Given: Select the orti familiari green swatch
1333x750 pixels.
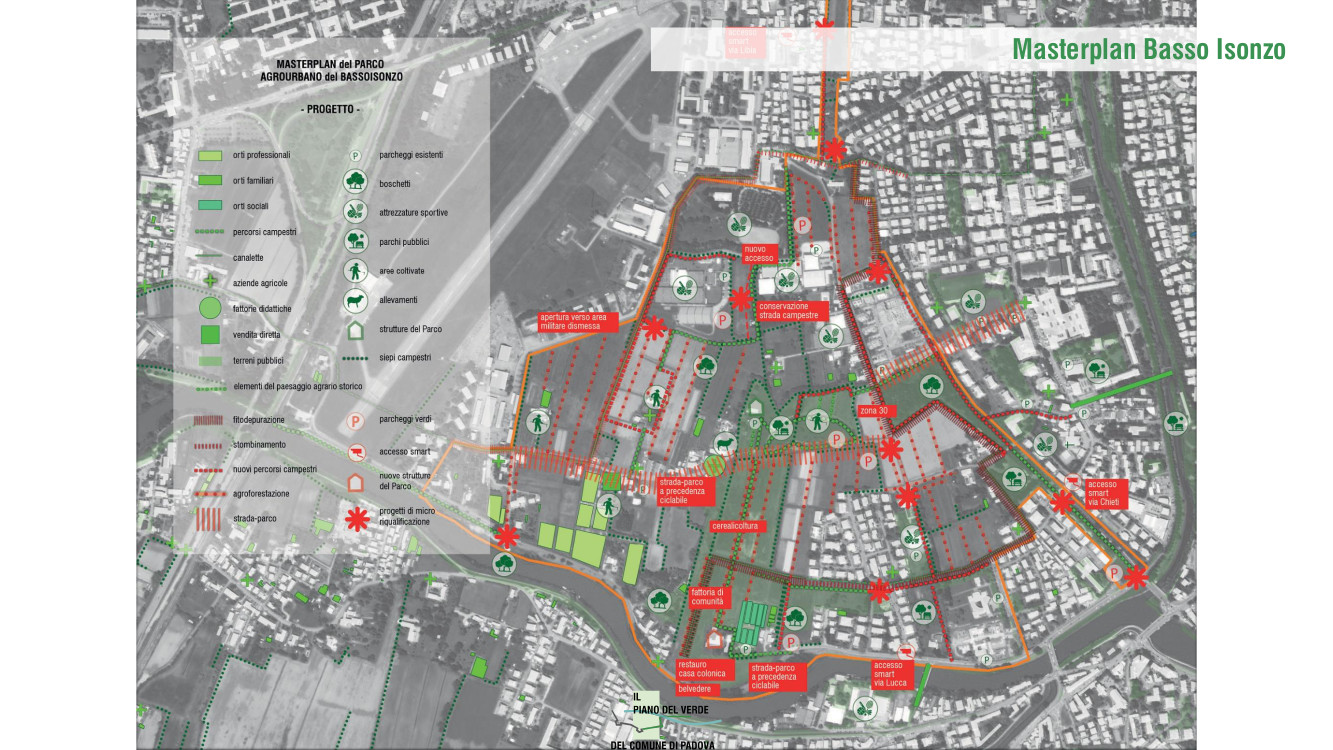Looking at the screenshot, I should click(x=210, y=181).
